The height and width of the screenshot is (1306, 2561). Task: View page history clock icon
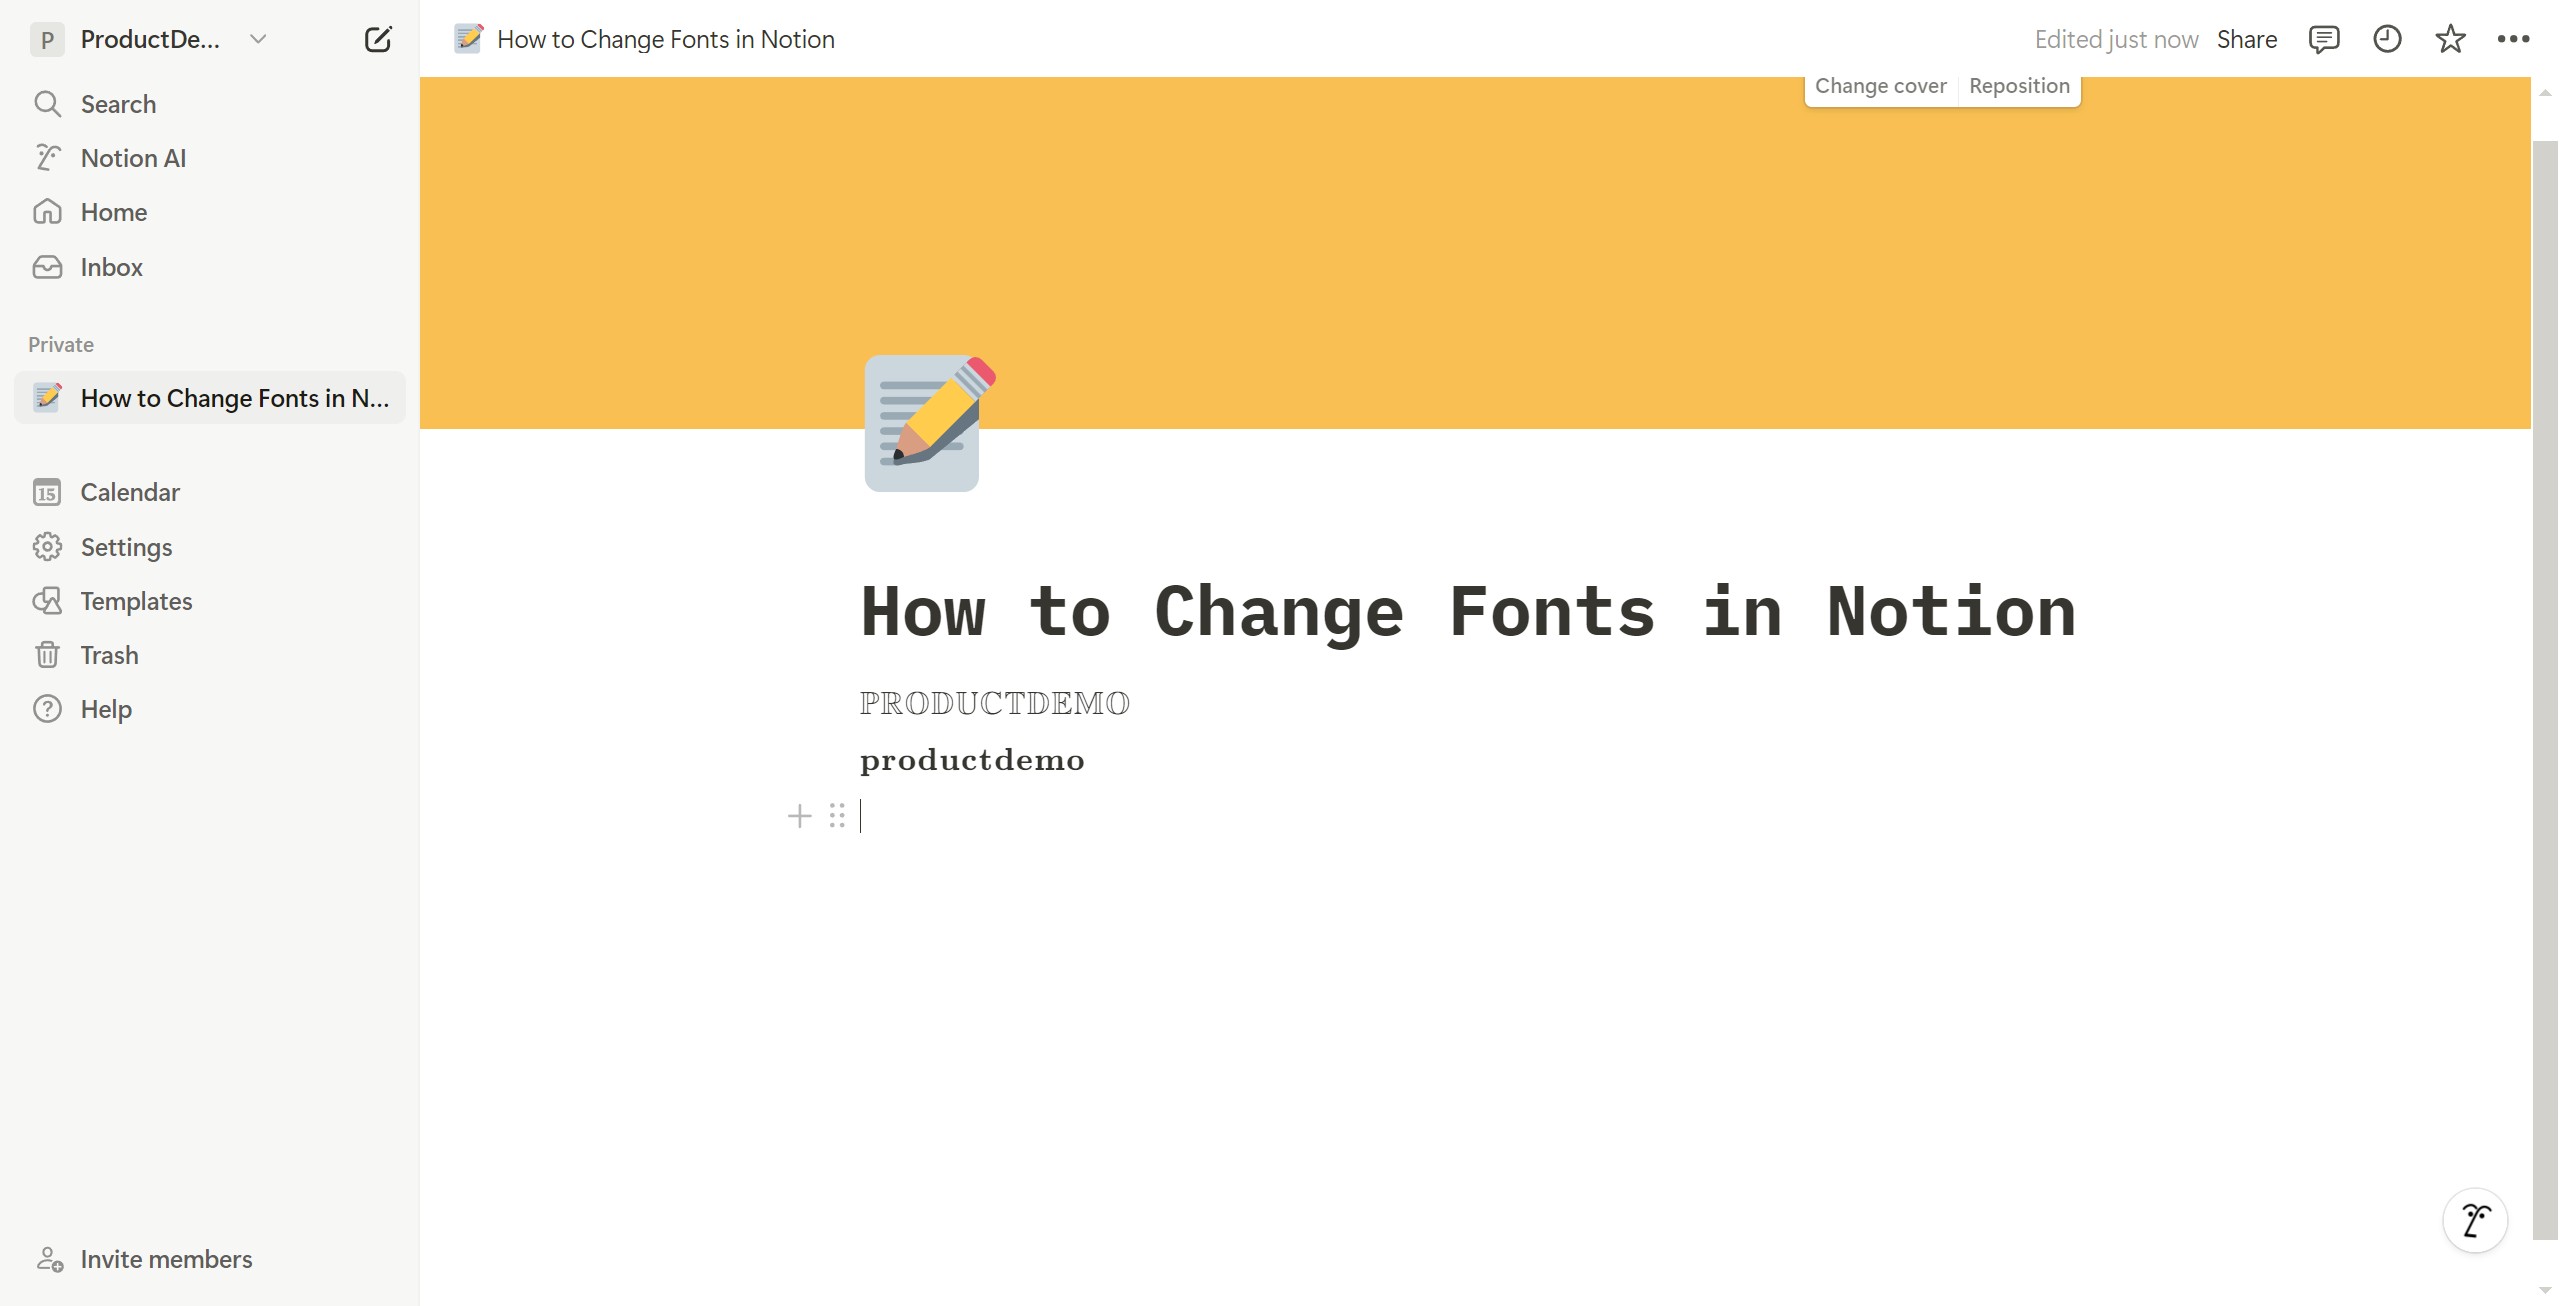[2387, 39]
